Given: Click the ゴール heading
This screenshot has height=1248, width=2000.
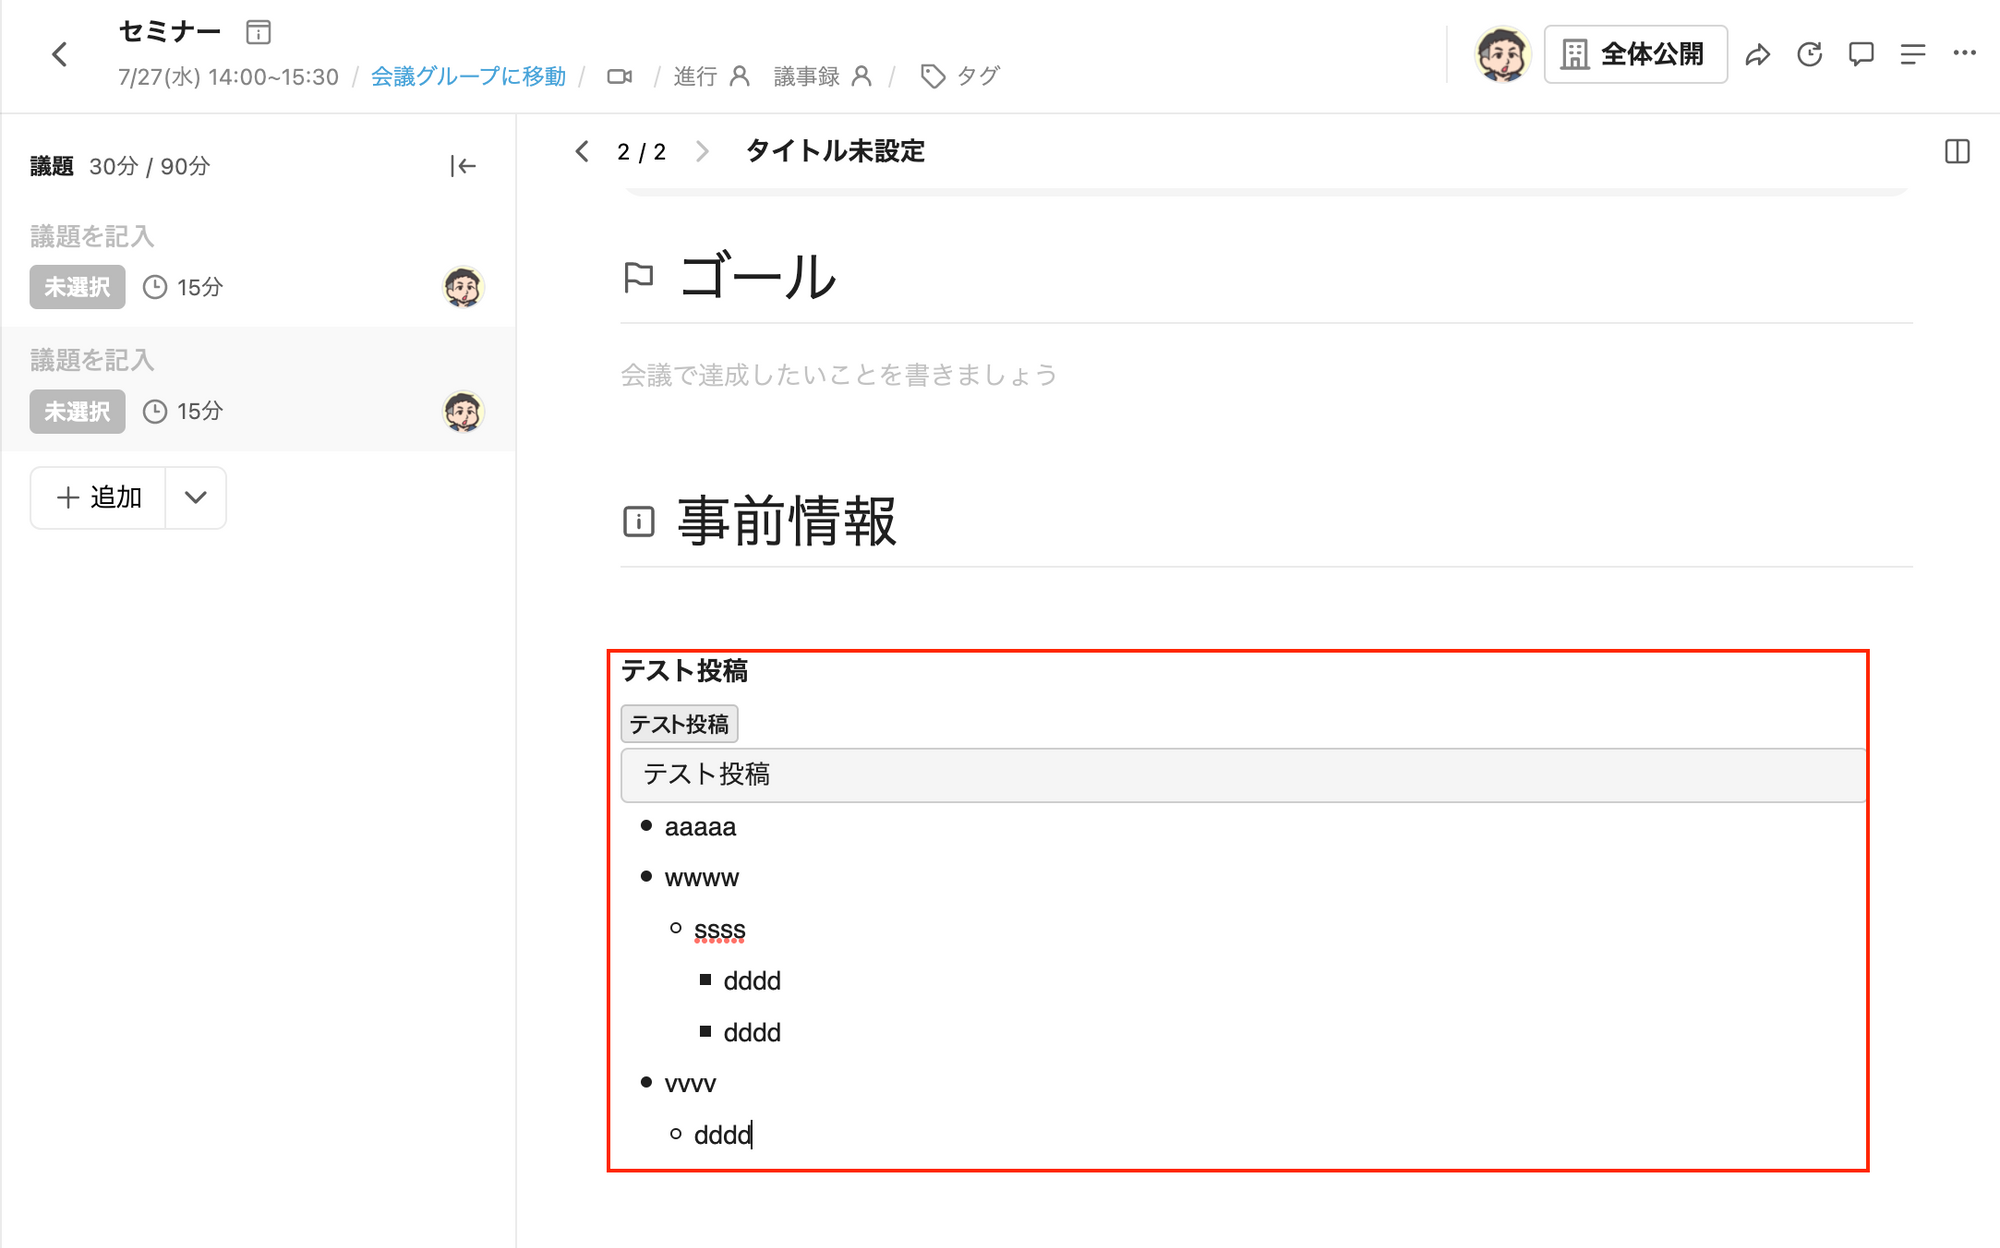Looking at the screenshot, I should [x=758, y=277].
